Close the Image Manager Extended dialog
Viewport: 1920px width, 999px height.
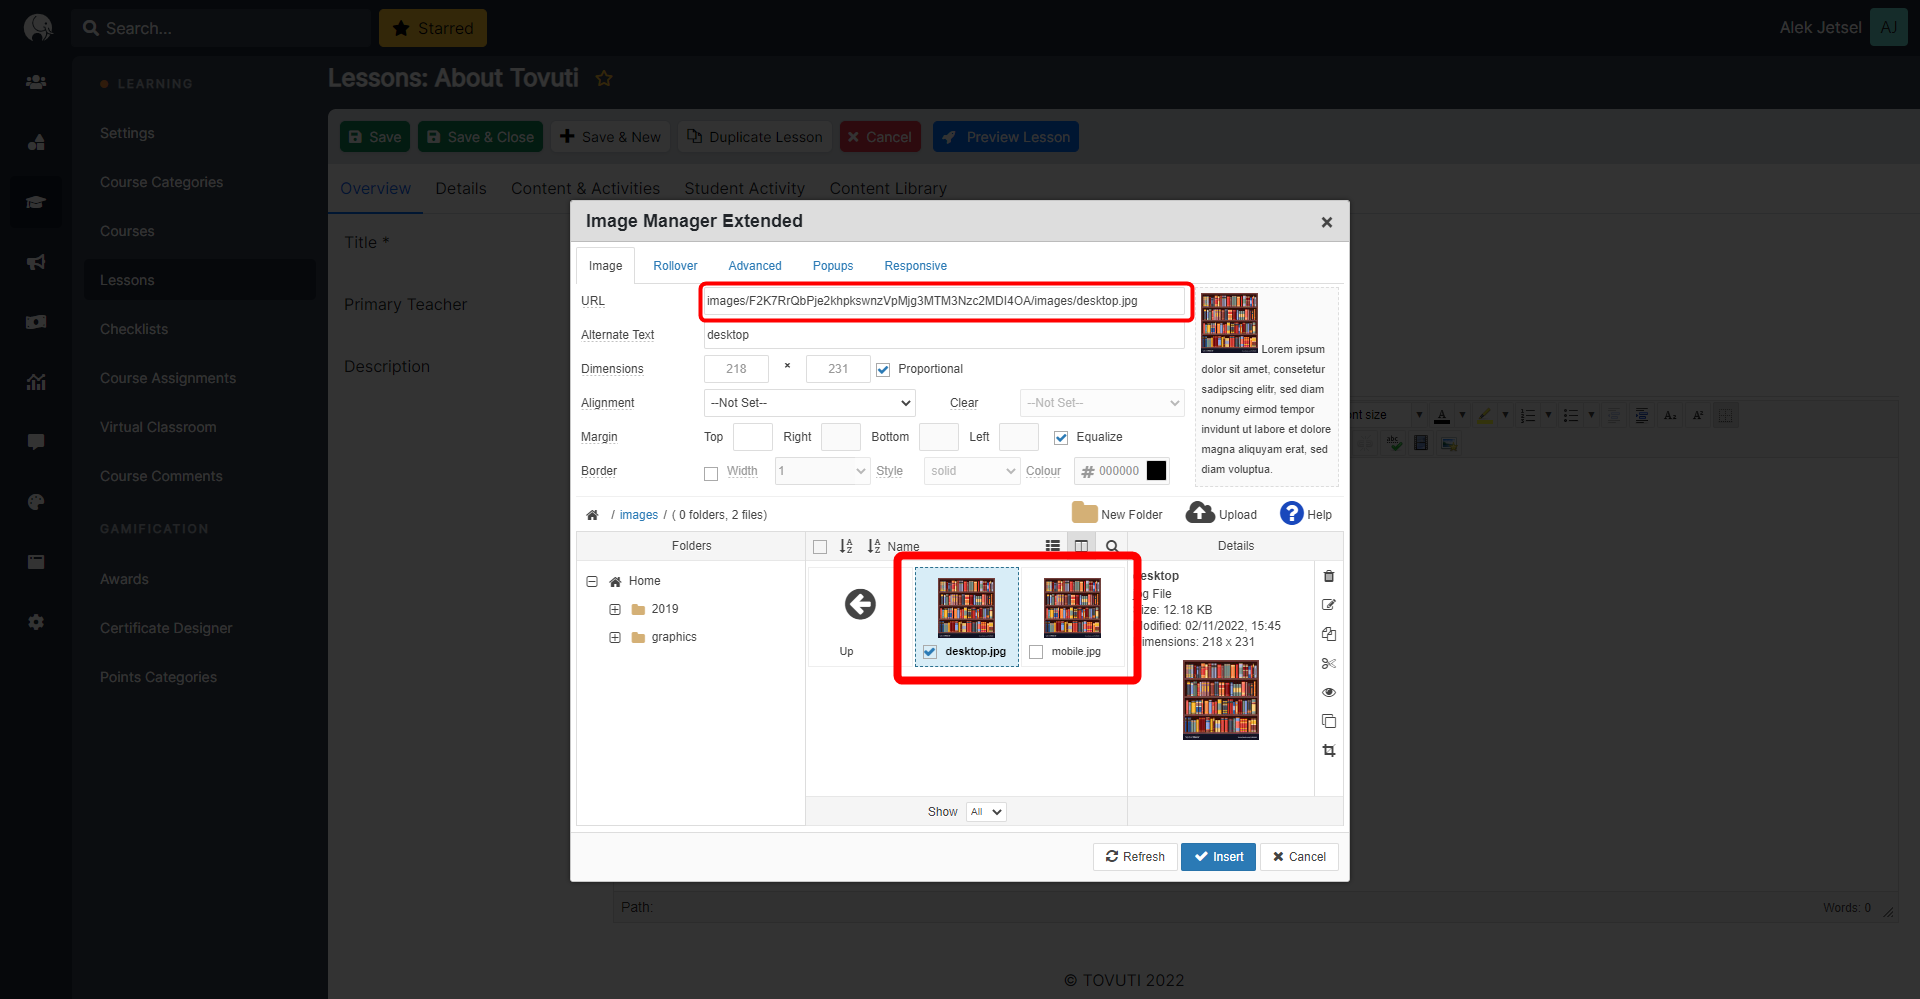point(1326,222)
